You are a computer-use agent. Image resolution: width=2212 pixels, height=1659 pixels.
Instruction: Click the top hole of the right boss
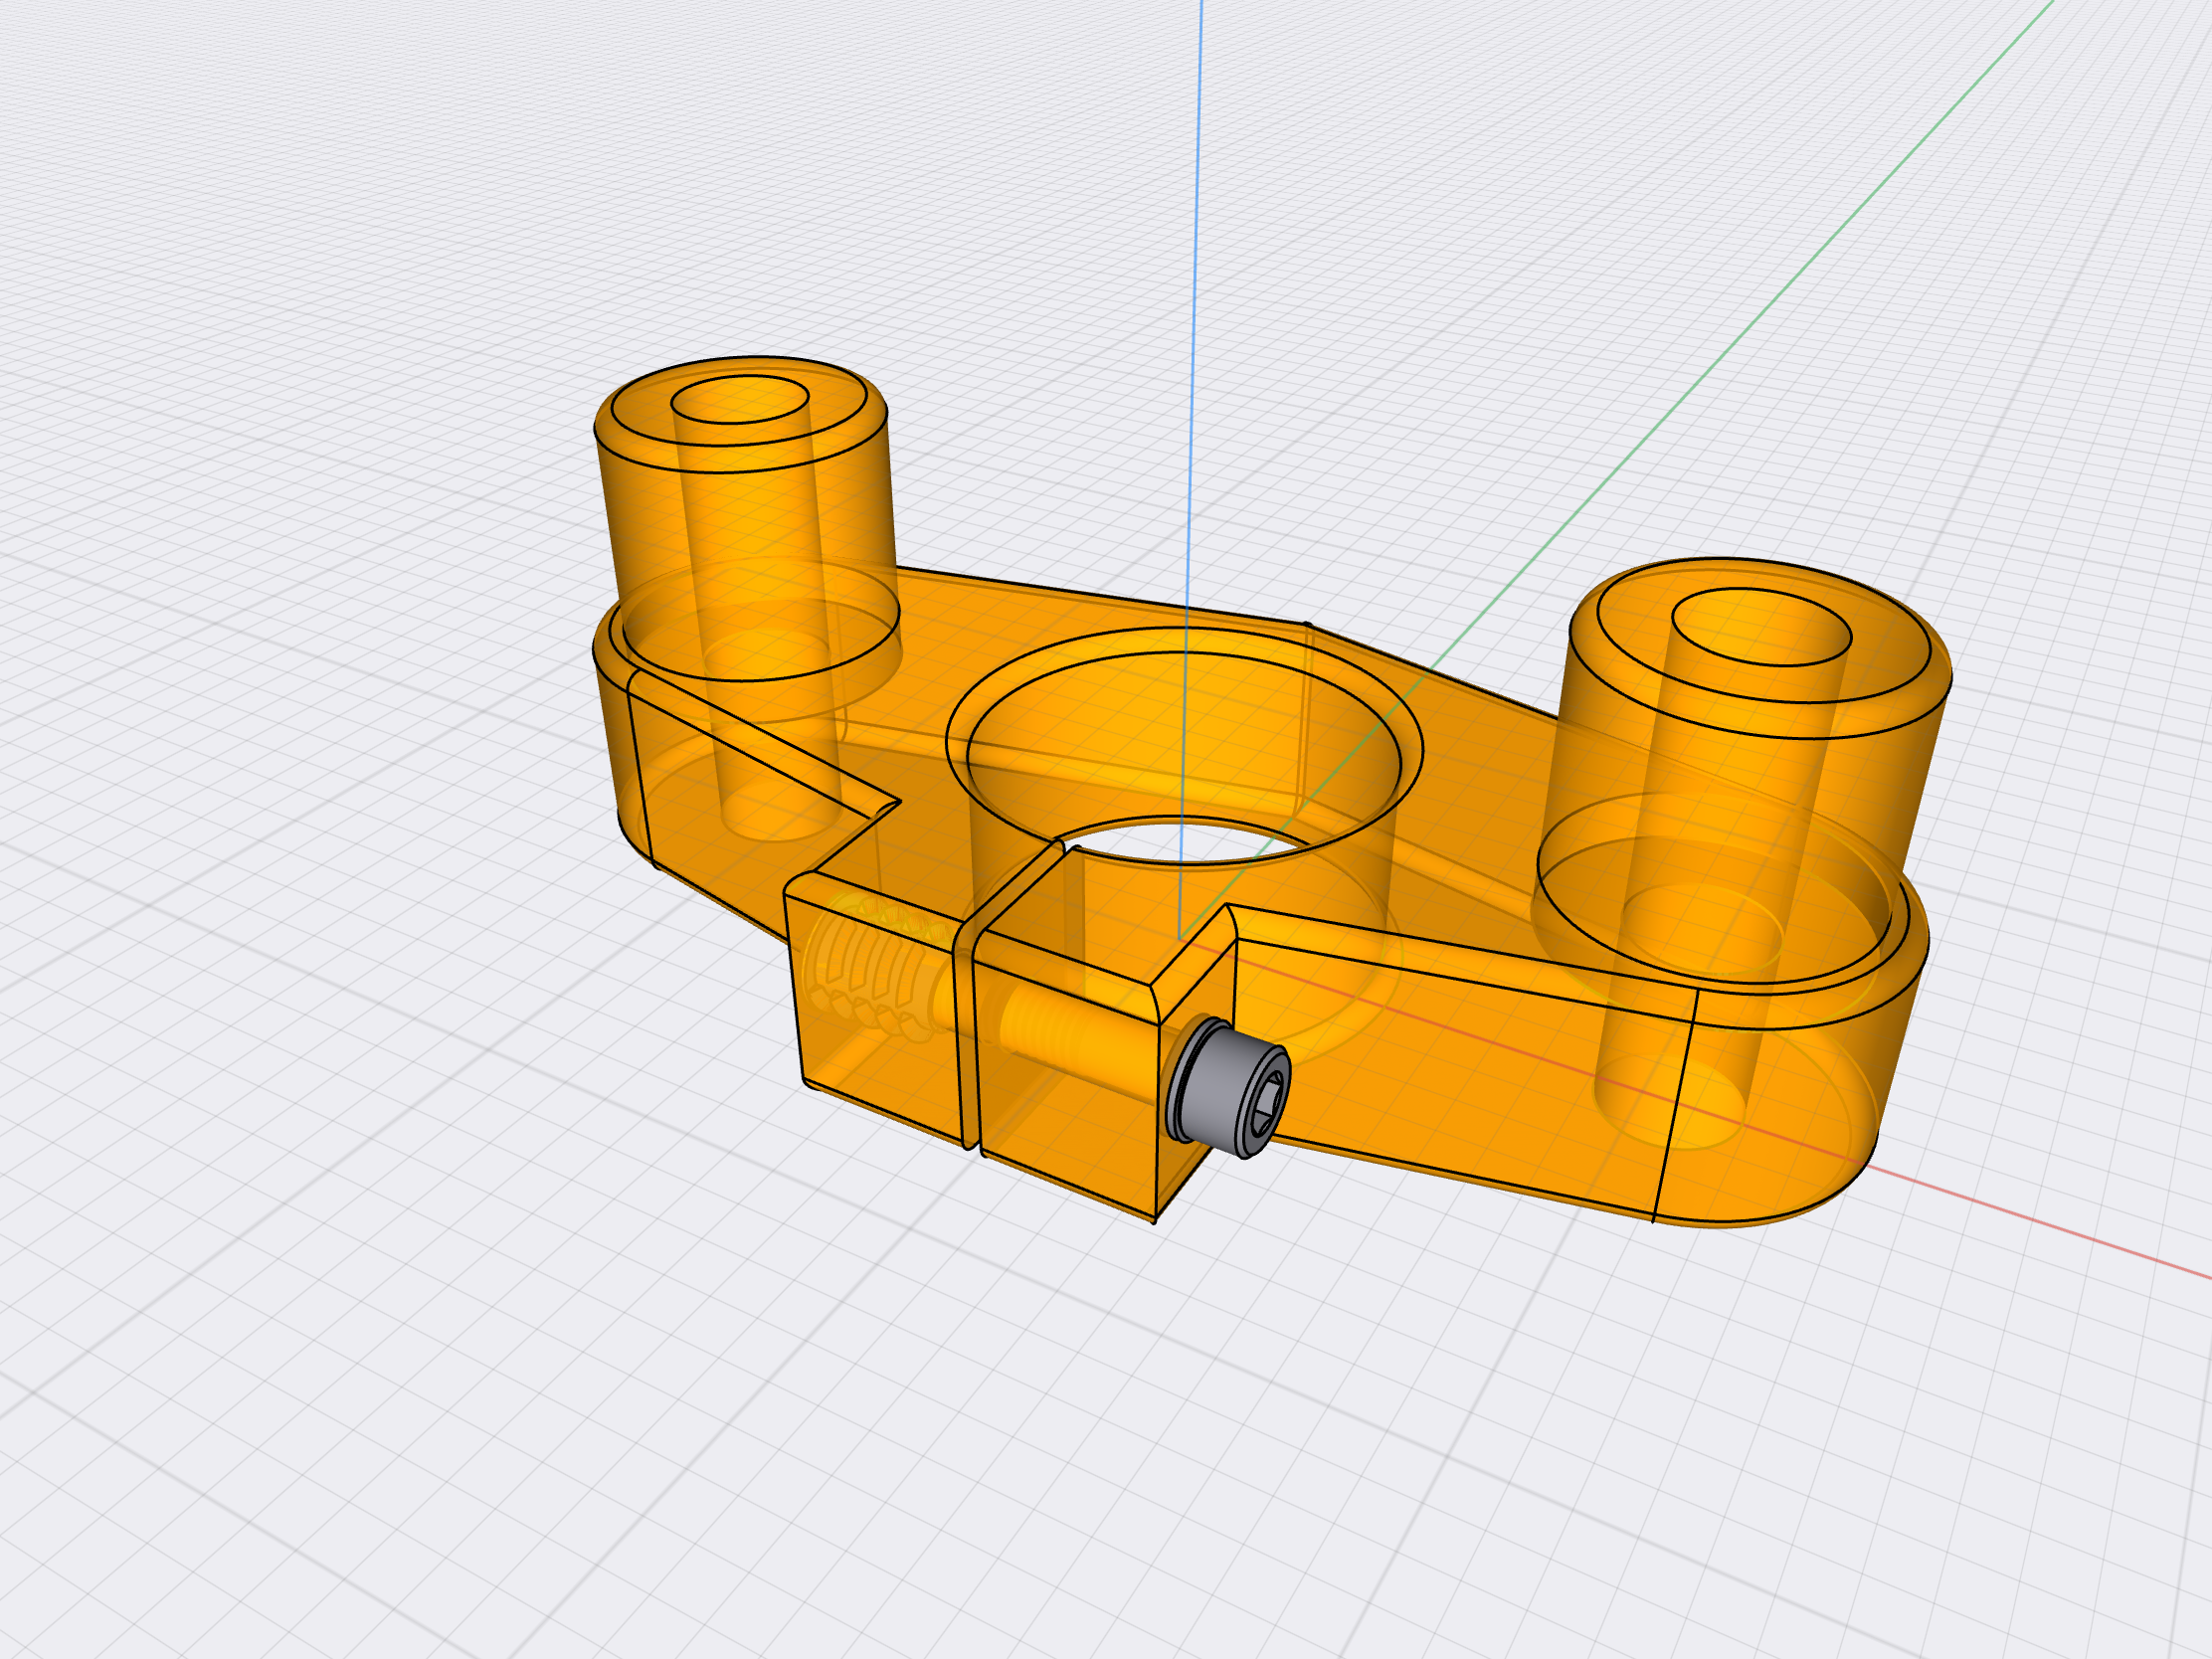(x=1761, y=627)
